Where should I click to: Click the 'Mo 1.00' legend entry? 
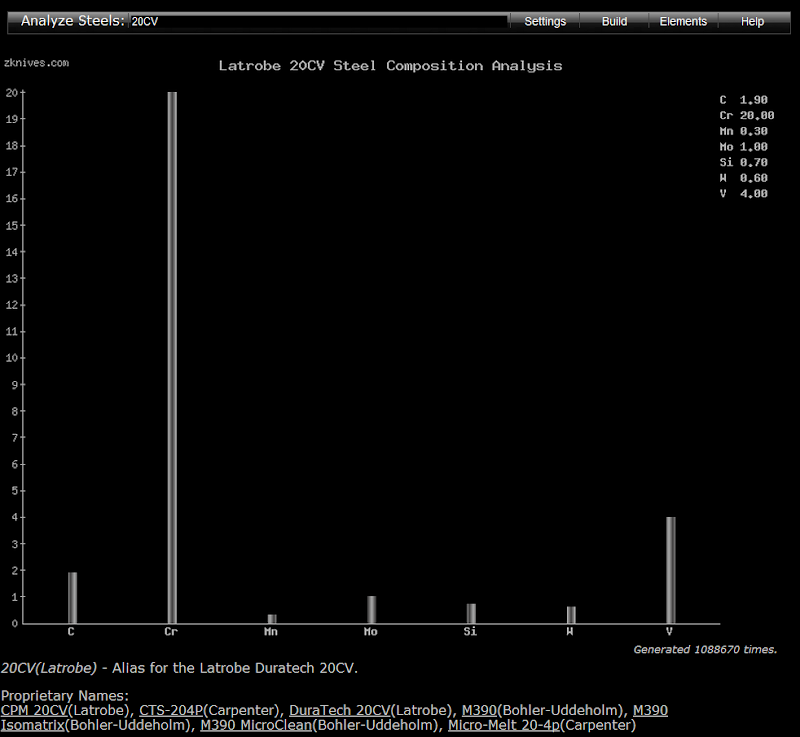[743, 147]
